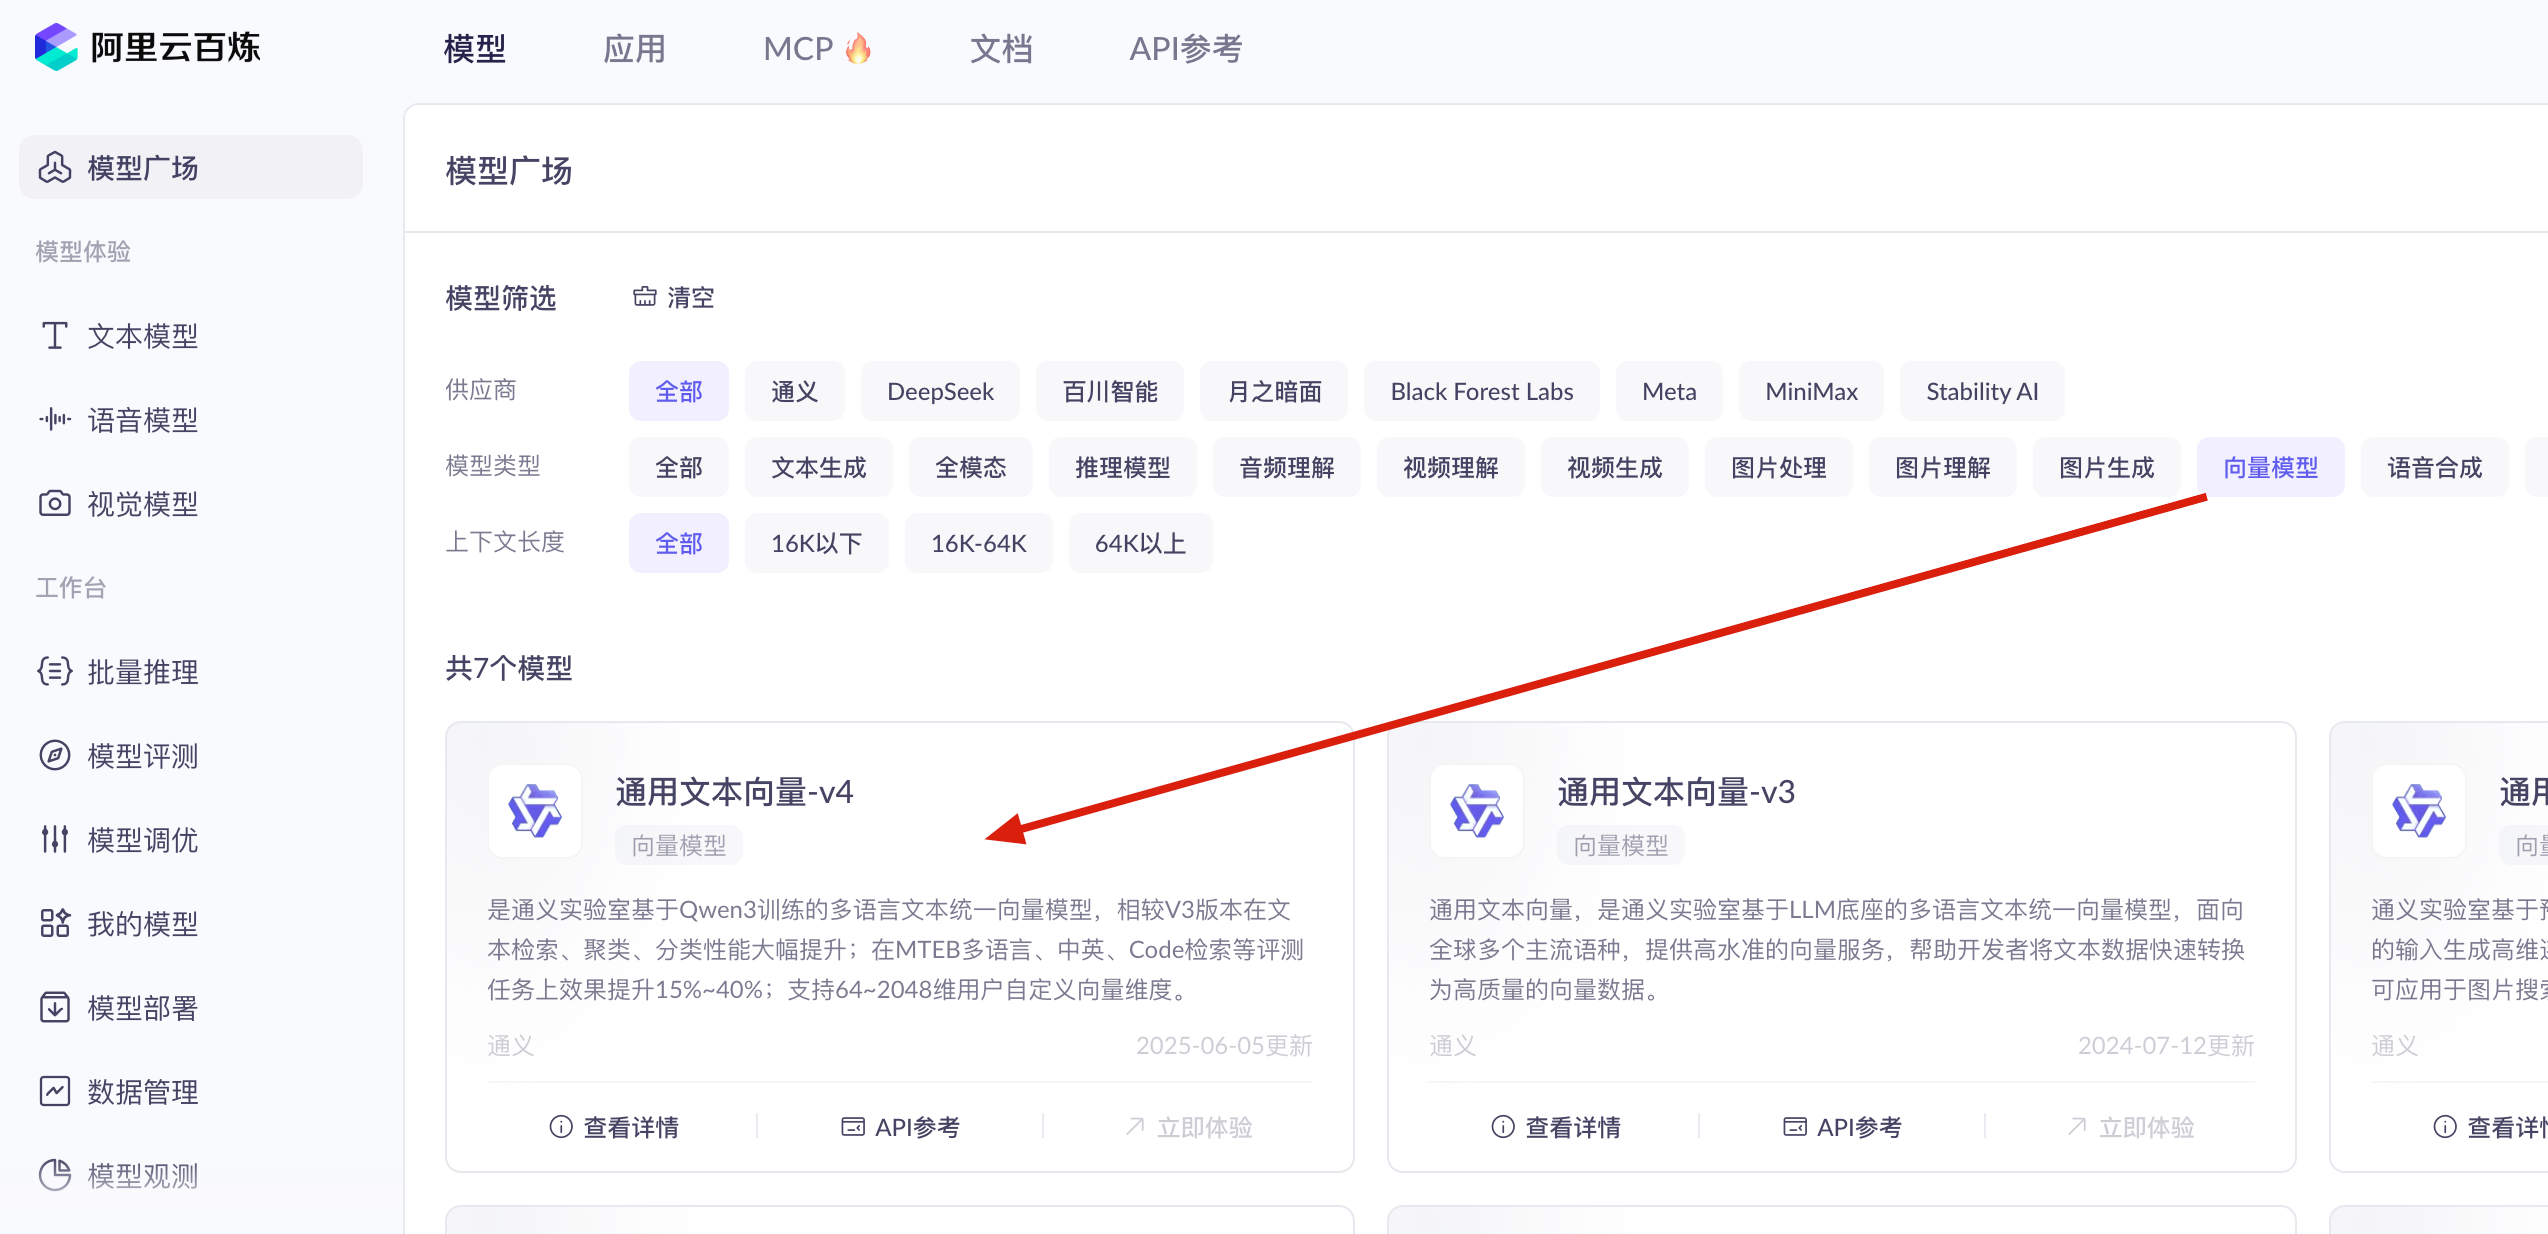Viewport: 2548px width, 1234px height.
Task: Open 文本模型 from sidebar
Action: click(x=142, y=336)
